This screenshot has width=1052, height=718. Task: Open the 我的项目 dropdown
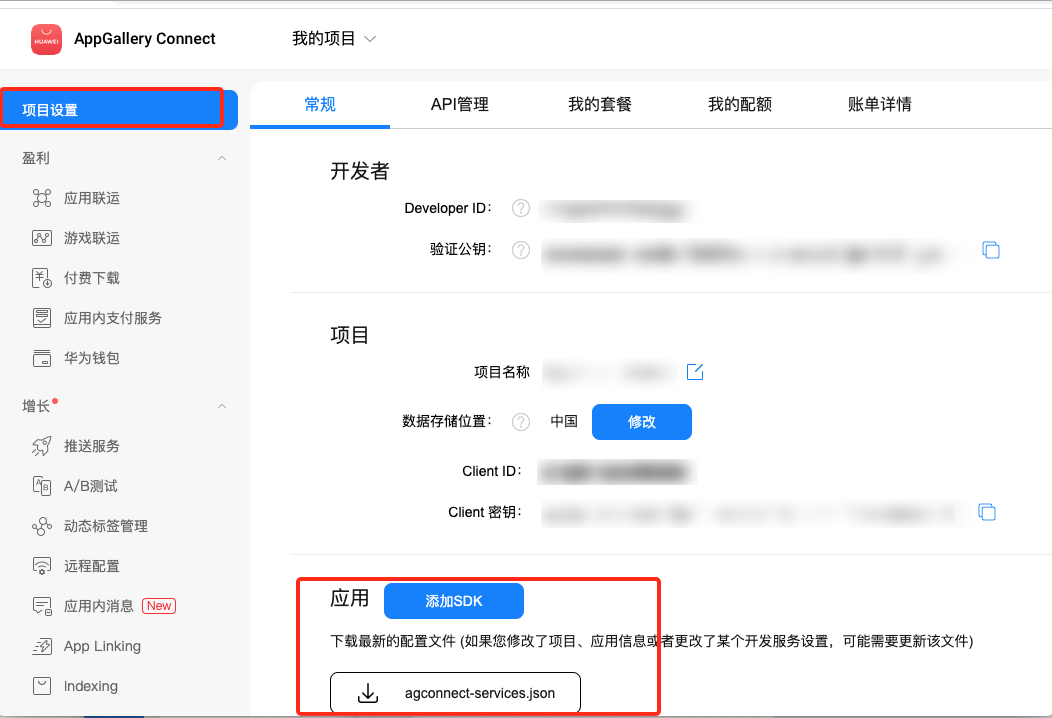tap(333, 39)
